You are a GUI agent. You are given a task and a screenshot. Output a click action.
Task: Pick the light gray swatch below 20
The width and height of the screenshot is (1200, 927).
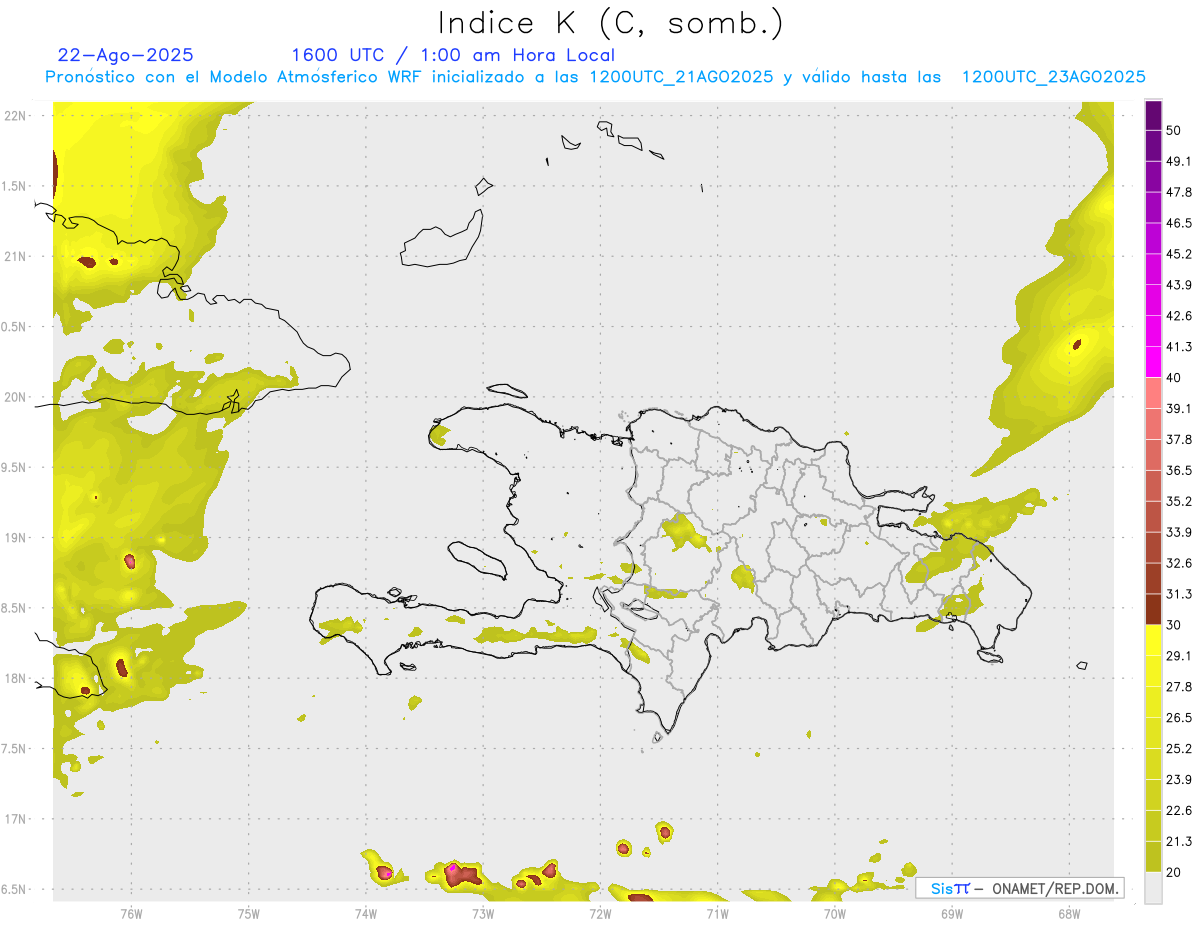coord(1154,887)
